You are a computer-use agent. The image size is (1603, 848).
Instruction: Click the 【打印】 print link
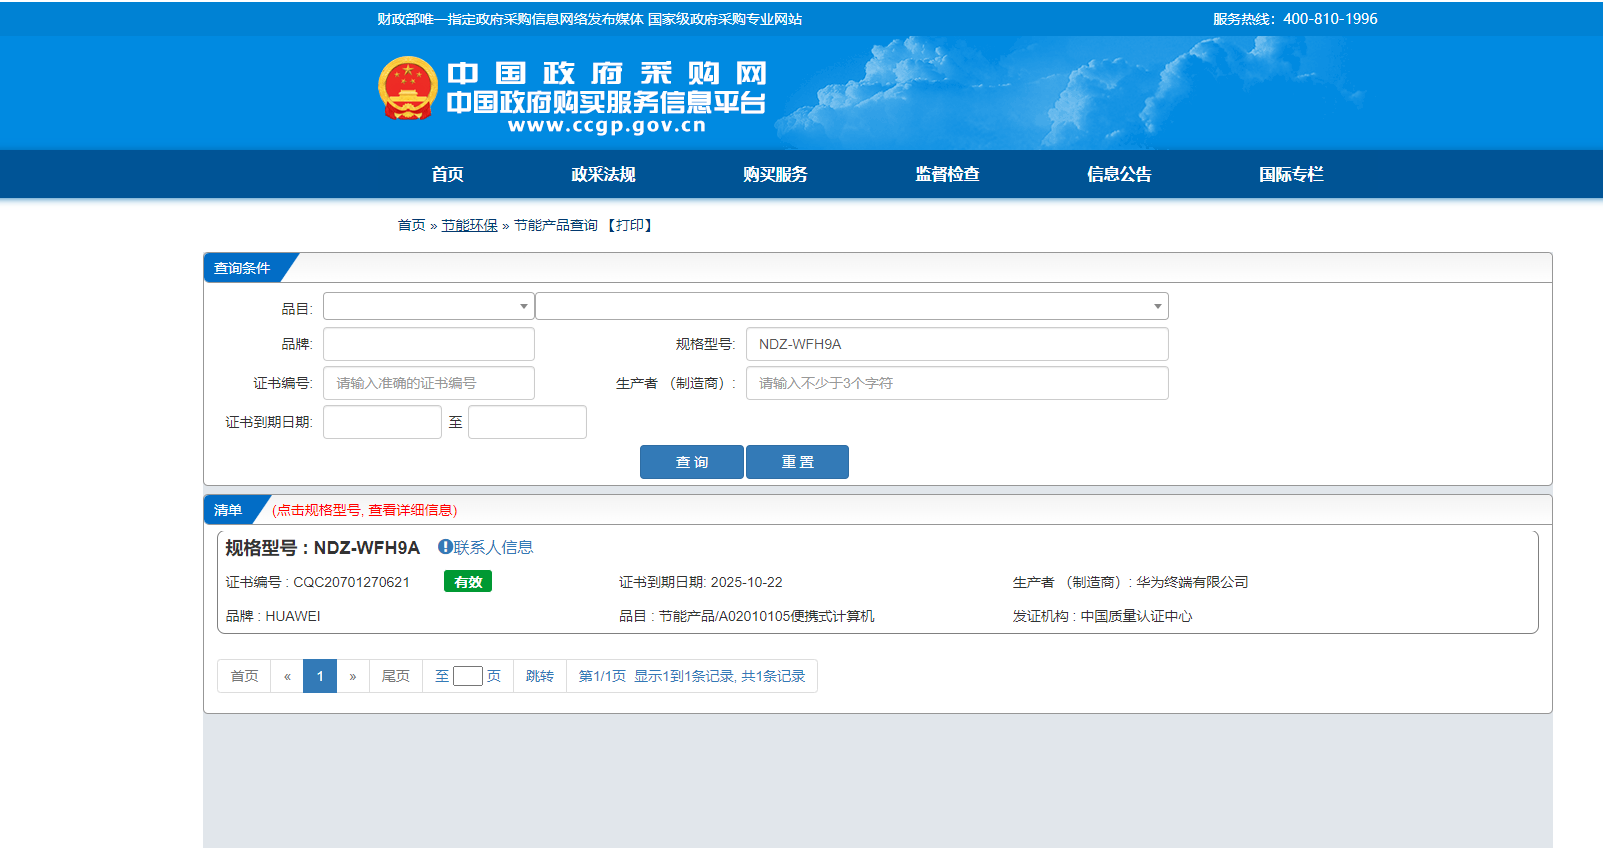click(x=630, y=226)
